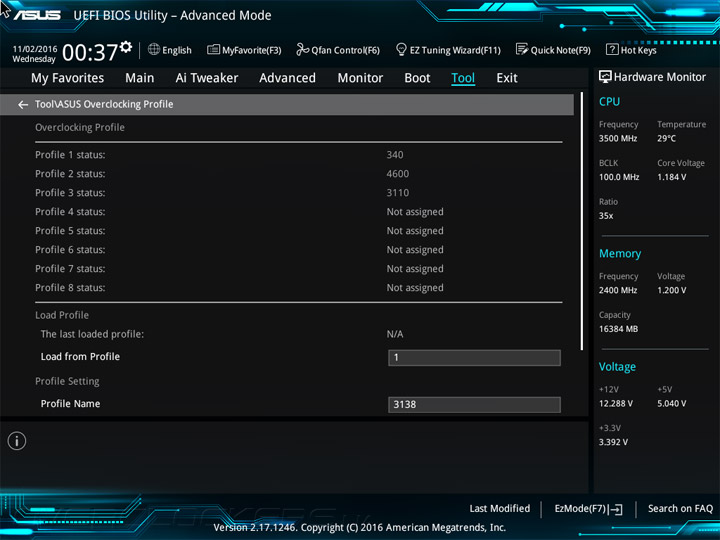Click the CPU ratio value 35x
Screen dimensions: 720x540
tap(606, 216)
